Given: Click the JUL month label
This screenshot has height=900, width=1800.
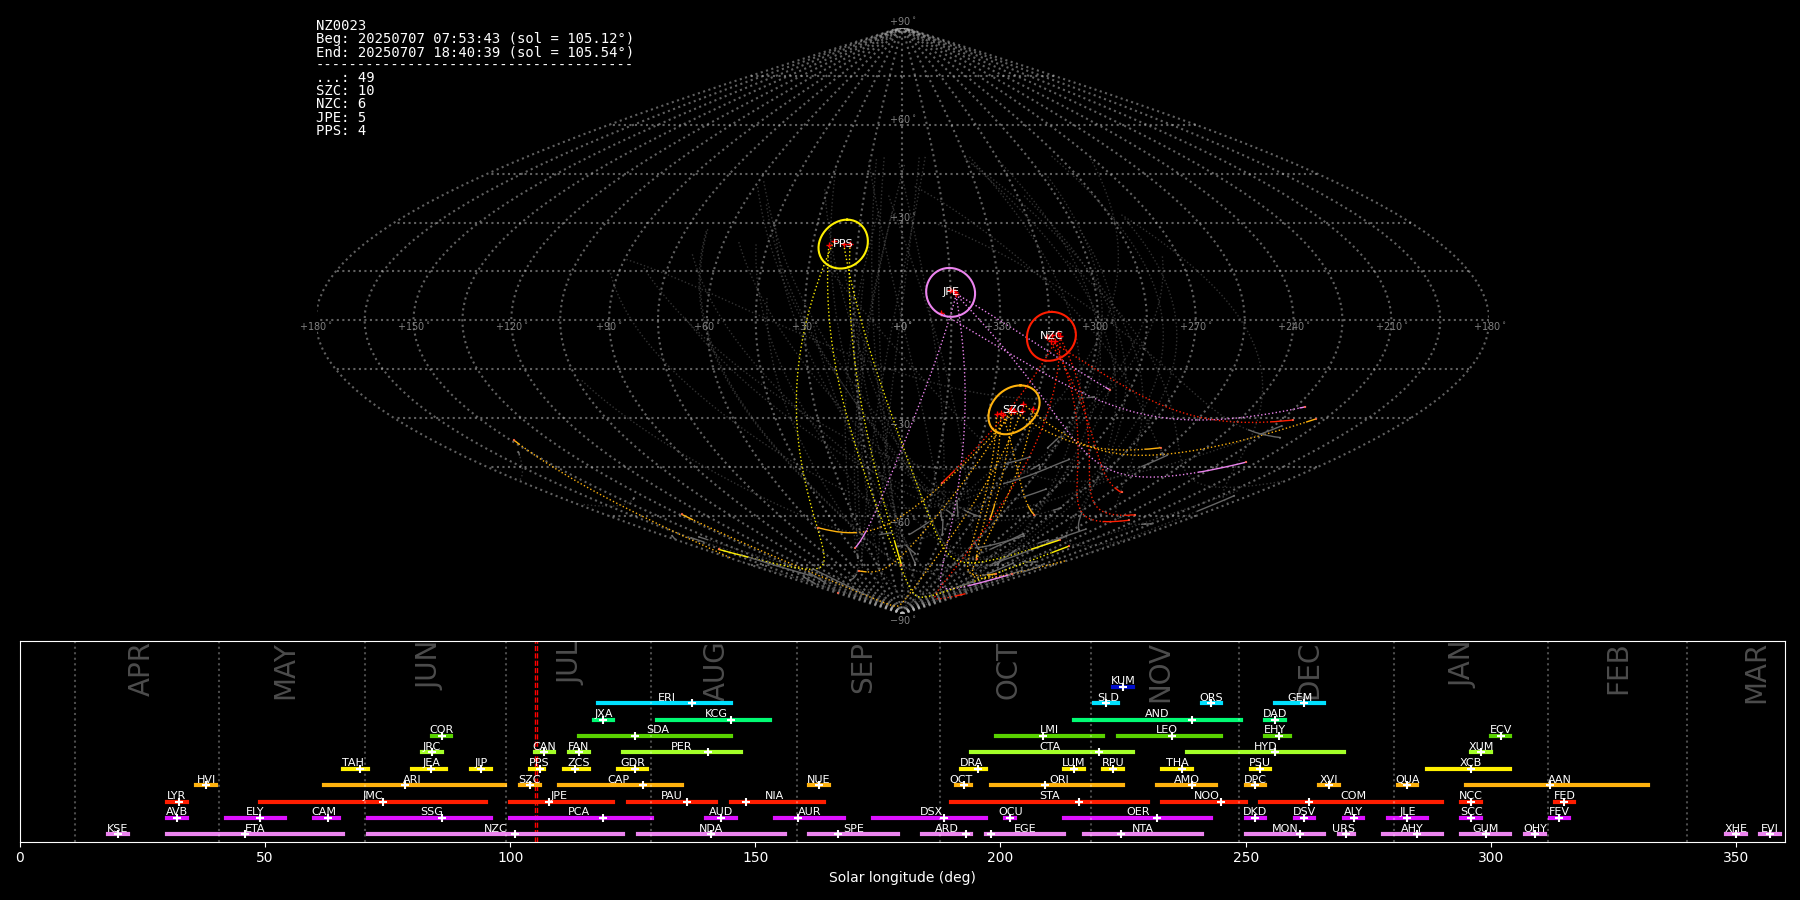Looking at the screenshot, I should [x=568, y=663].
